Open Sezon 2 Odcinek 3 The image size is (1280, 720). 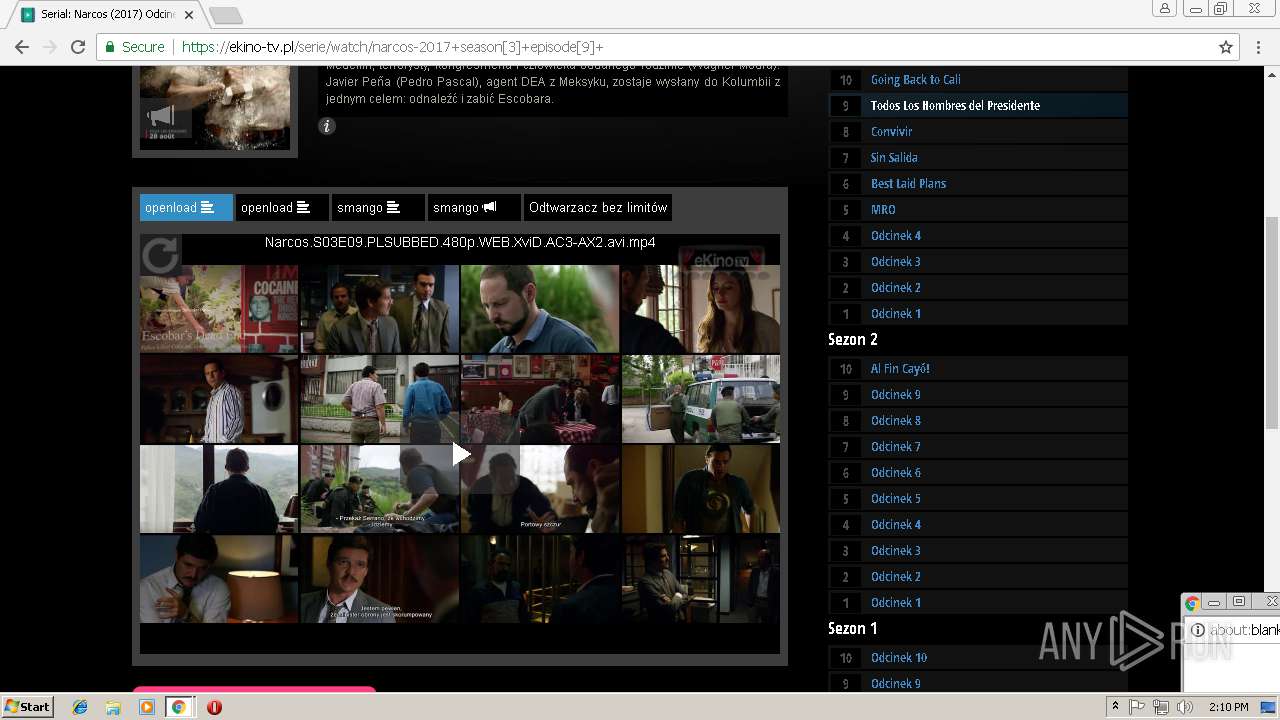tap(896, 550)
